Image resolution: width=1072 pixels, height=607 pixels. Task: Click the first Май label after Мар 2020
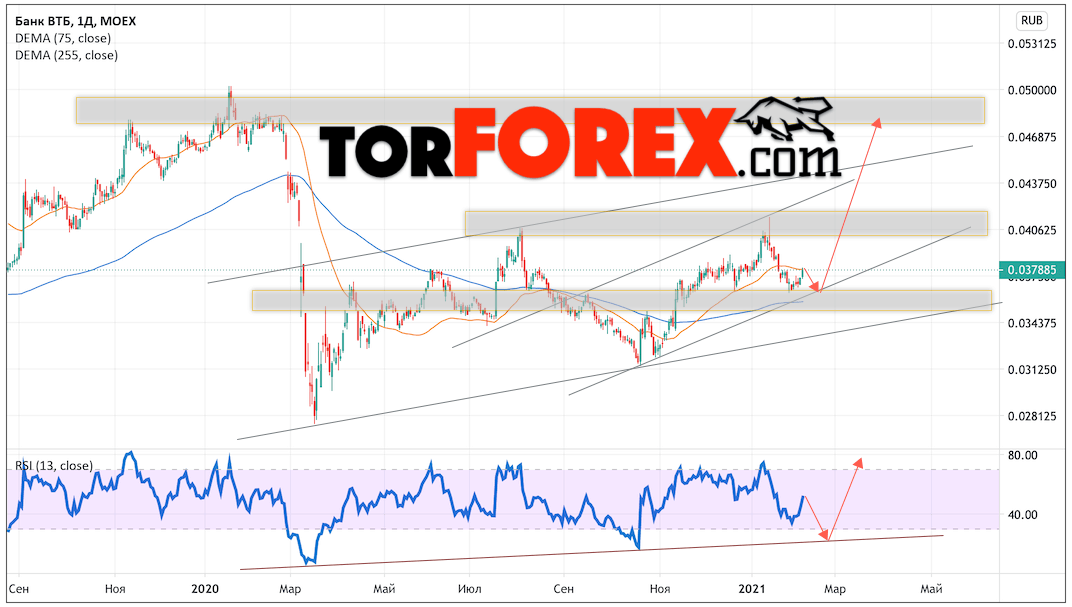(x=384, y=589)
